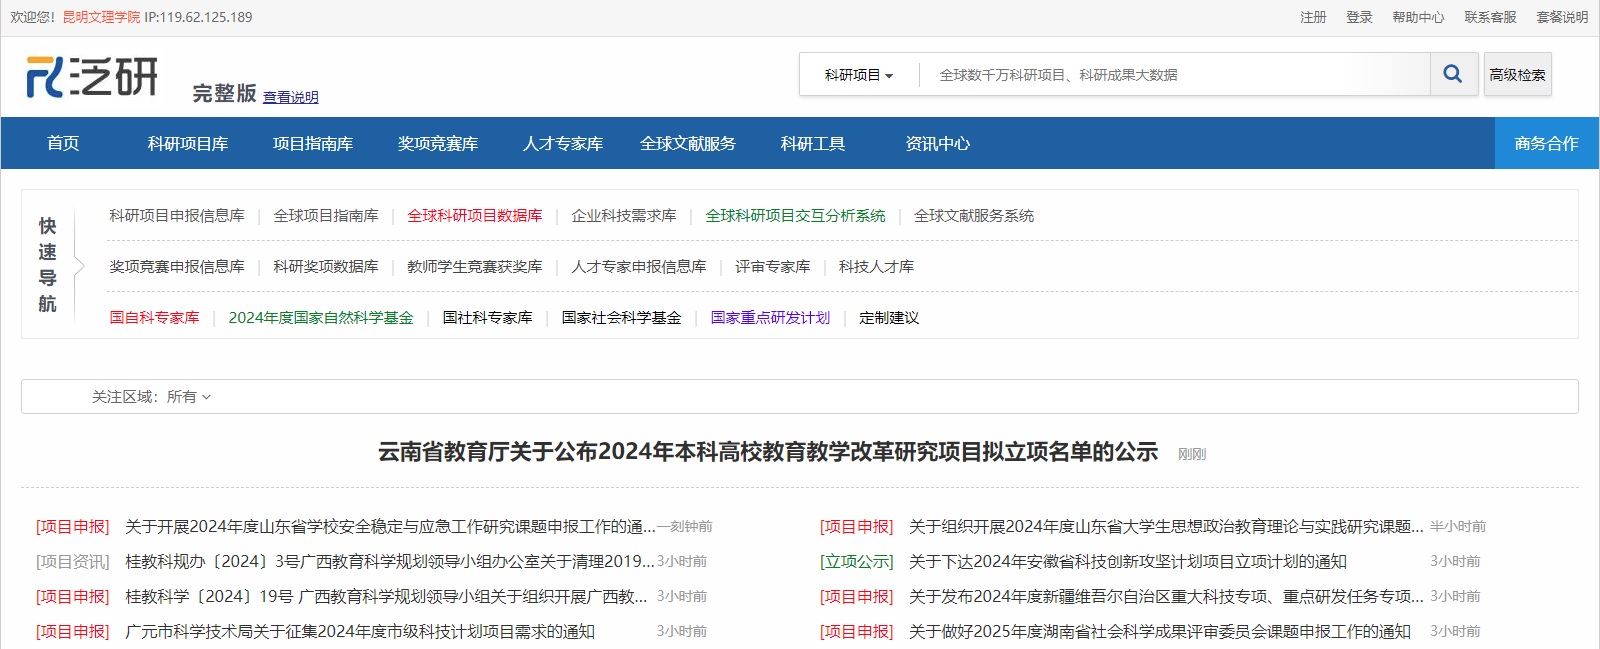Open the 山东省大学生思想政治教育 notice

[x=1166, y=526]
